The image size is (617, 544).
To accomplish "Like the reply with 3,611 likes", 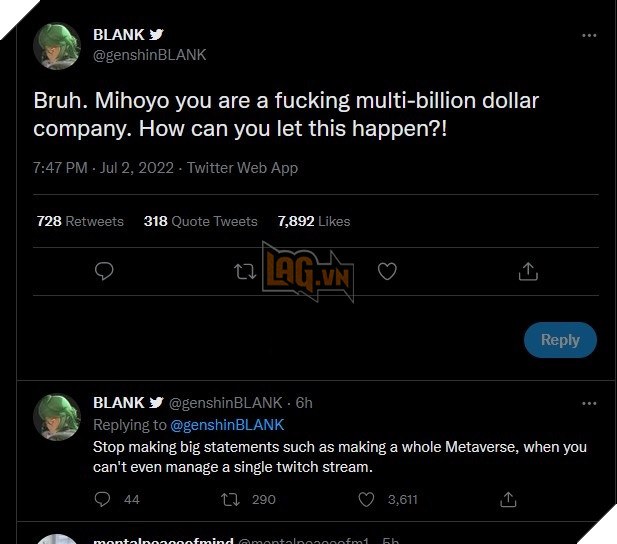I will tap(367, 499).
